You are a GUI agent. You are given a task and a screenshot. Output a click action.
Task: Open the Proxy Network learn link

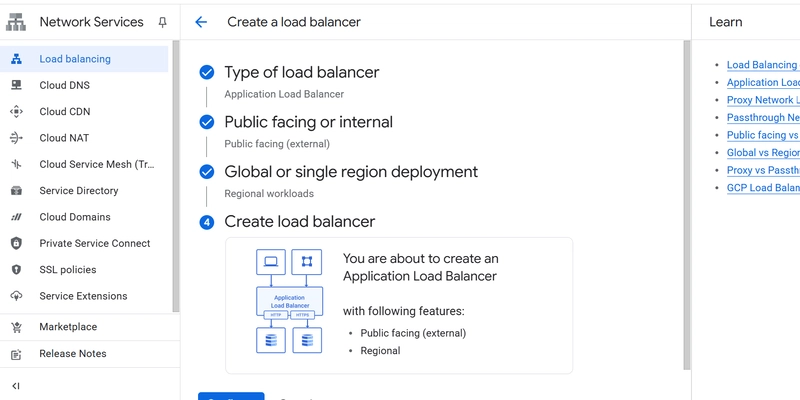(x=762, y=100)
